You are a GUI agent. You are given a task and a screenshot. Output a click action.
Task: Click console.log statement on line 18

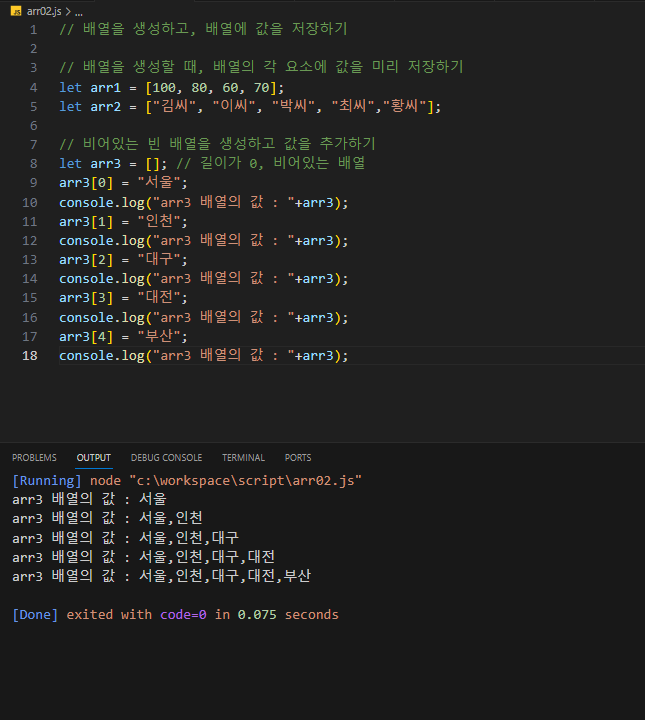204,355
